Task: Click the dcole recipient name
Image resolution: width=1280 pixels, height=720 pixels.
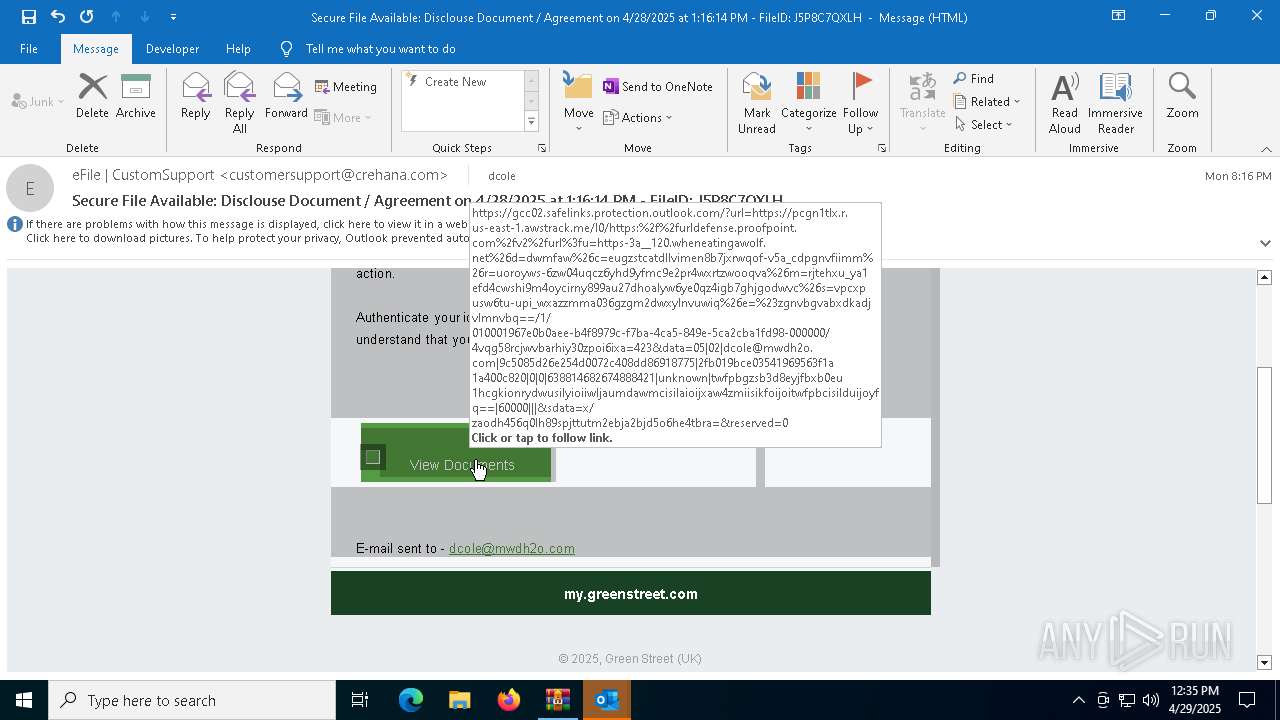Action: click(x=502, y=176)
